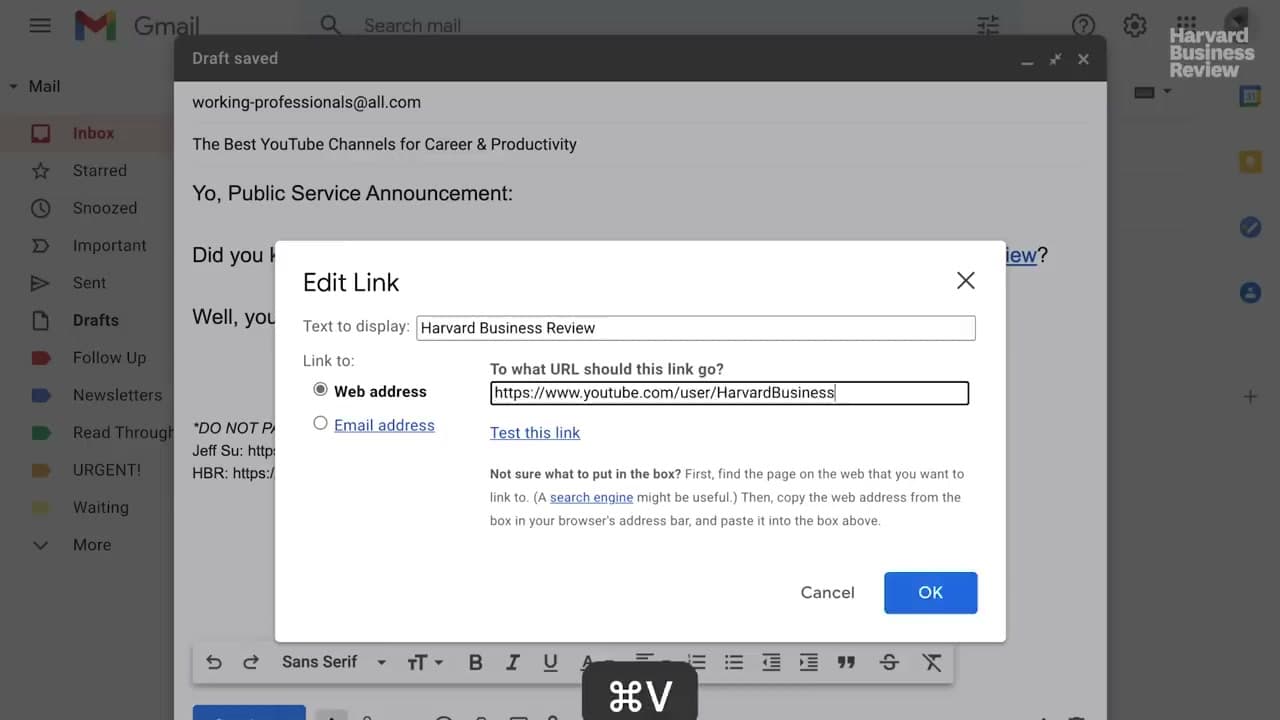This screenshot has width=1280, height=720.
Task: Remove formatting from selection
Action: click(x=932, y=662)
